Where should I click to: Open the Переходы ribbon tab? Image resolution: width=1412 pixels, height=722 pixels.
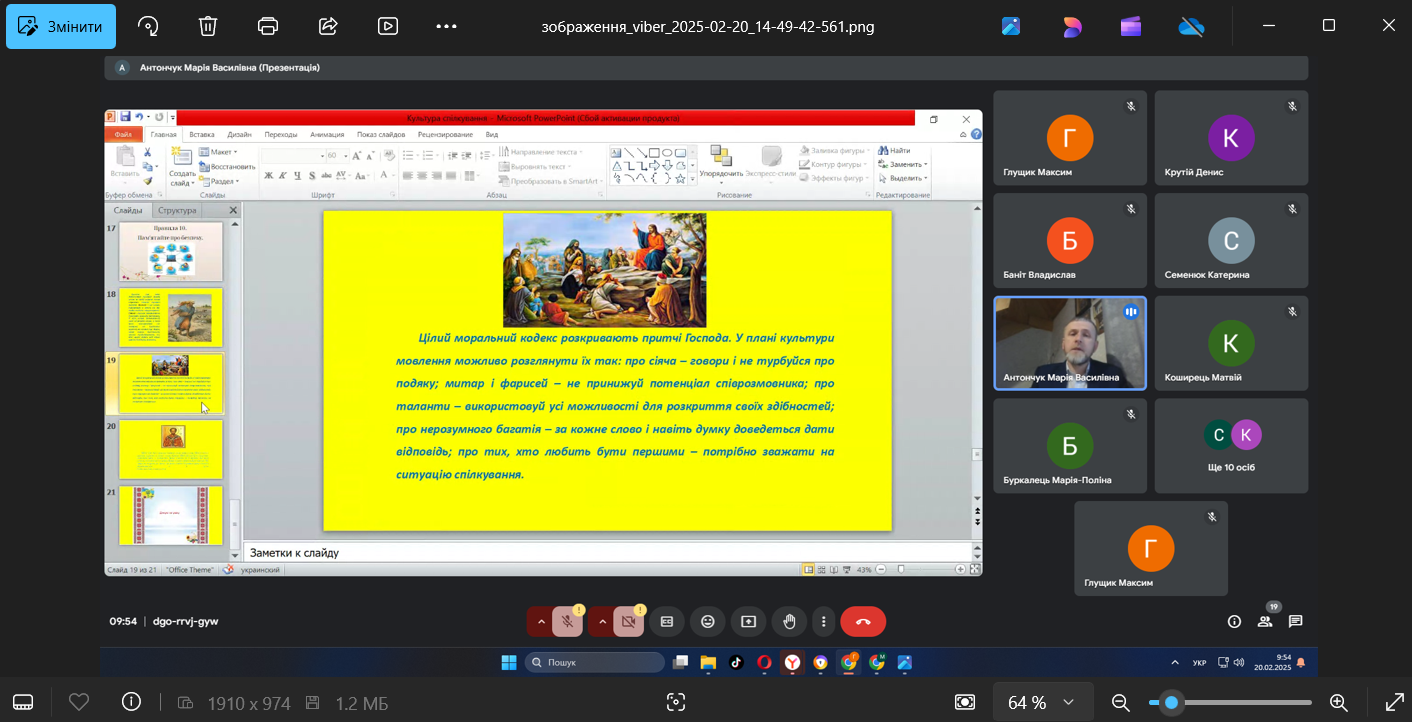pyautogui.click(x=281, y=134)
